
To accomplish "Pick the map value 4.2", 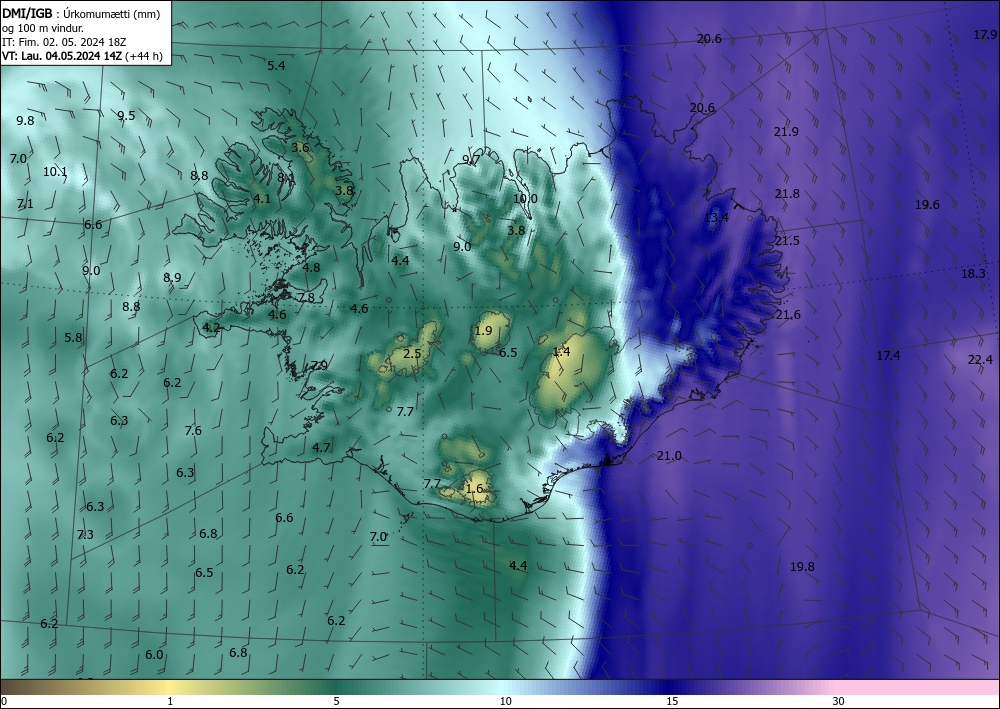I will 211,328.
